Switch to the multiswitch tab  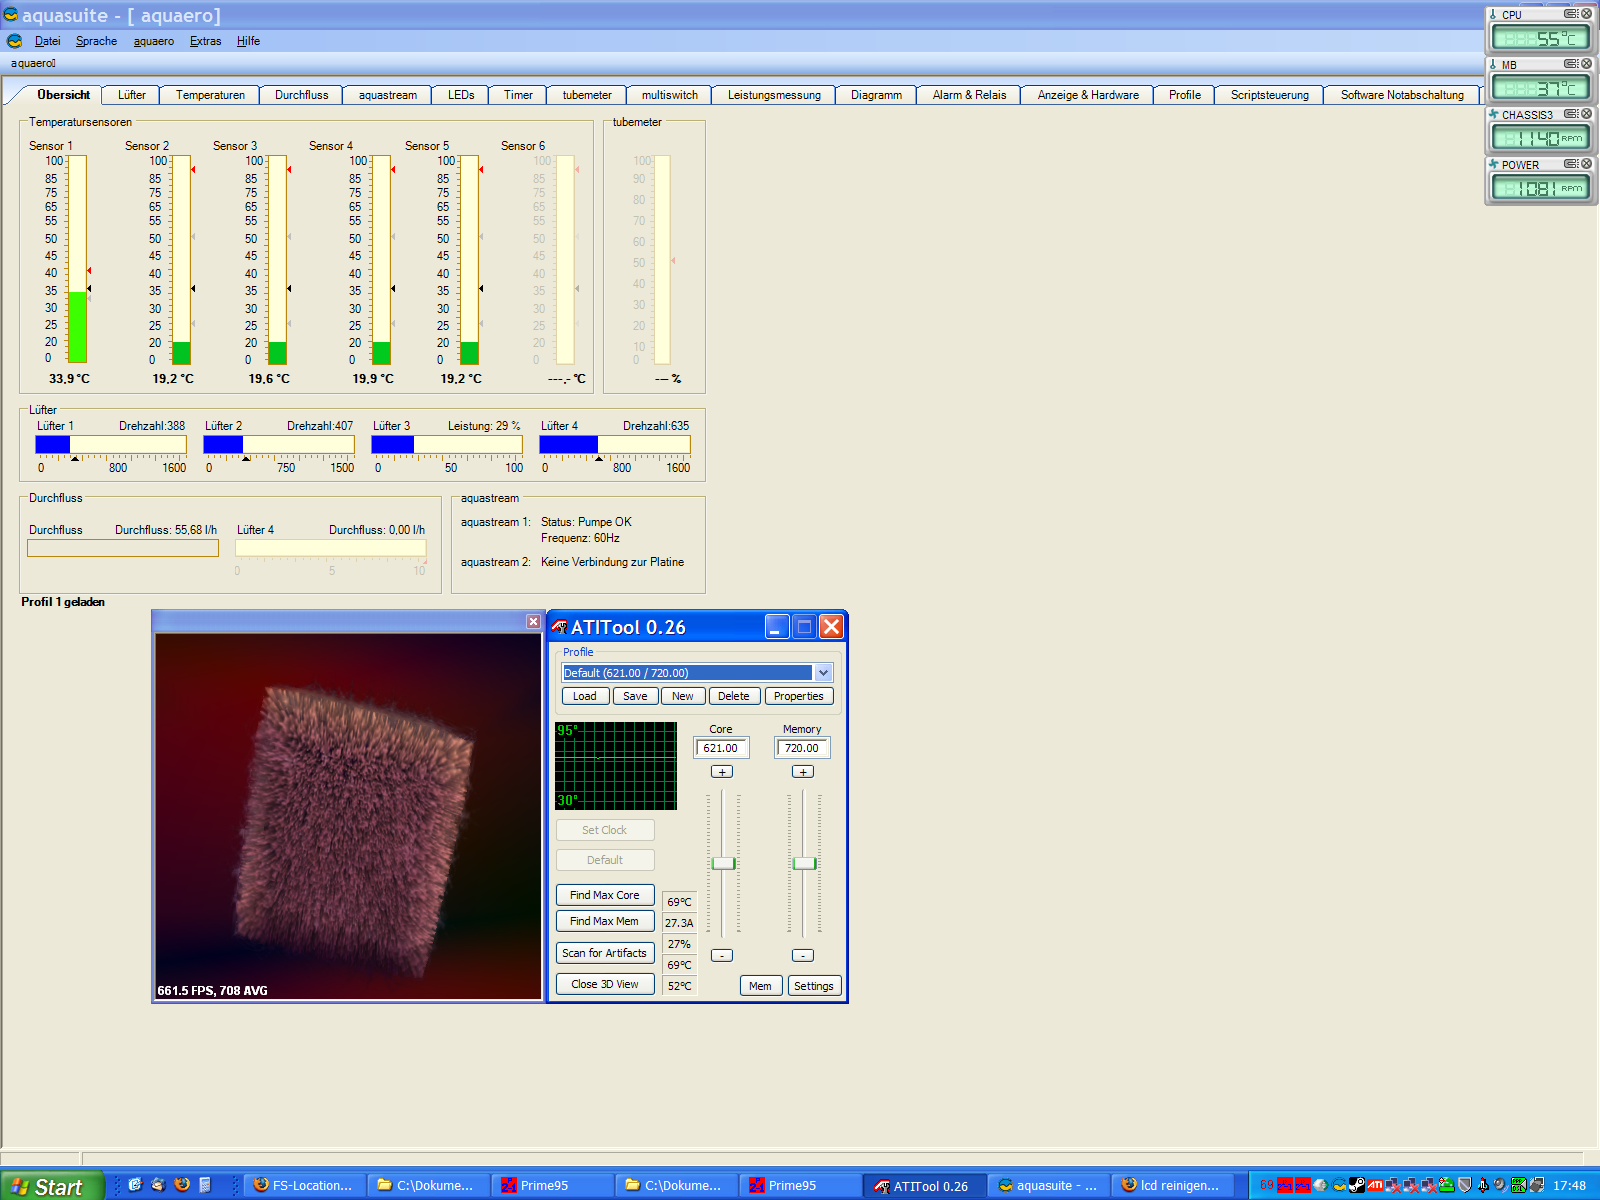669,95
